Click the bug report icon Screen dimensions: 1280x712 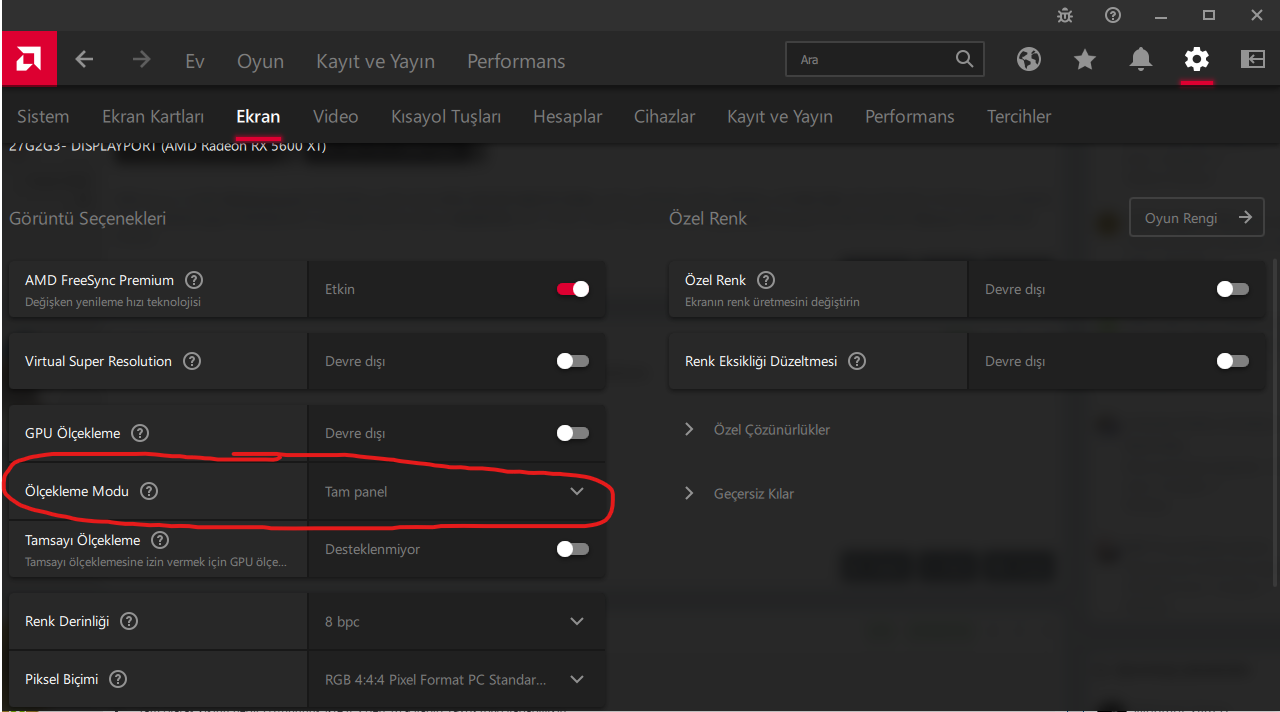click(1065, 15)
